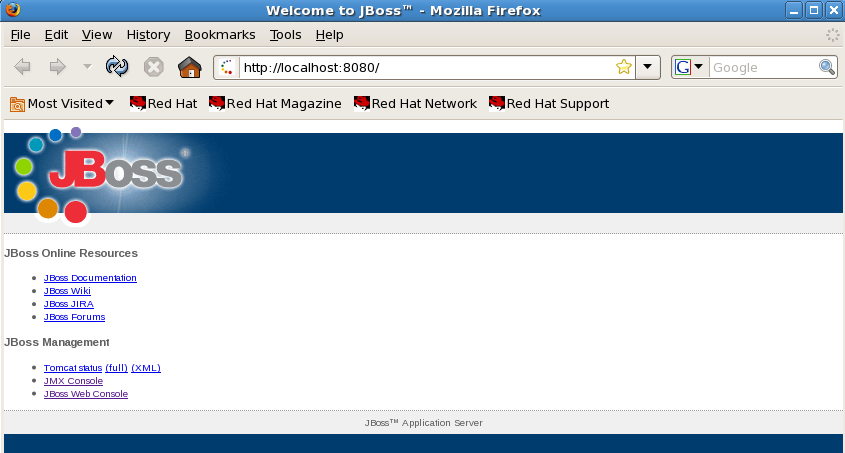Open the JBoss JIRA link

coord(68,304)
